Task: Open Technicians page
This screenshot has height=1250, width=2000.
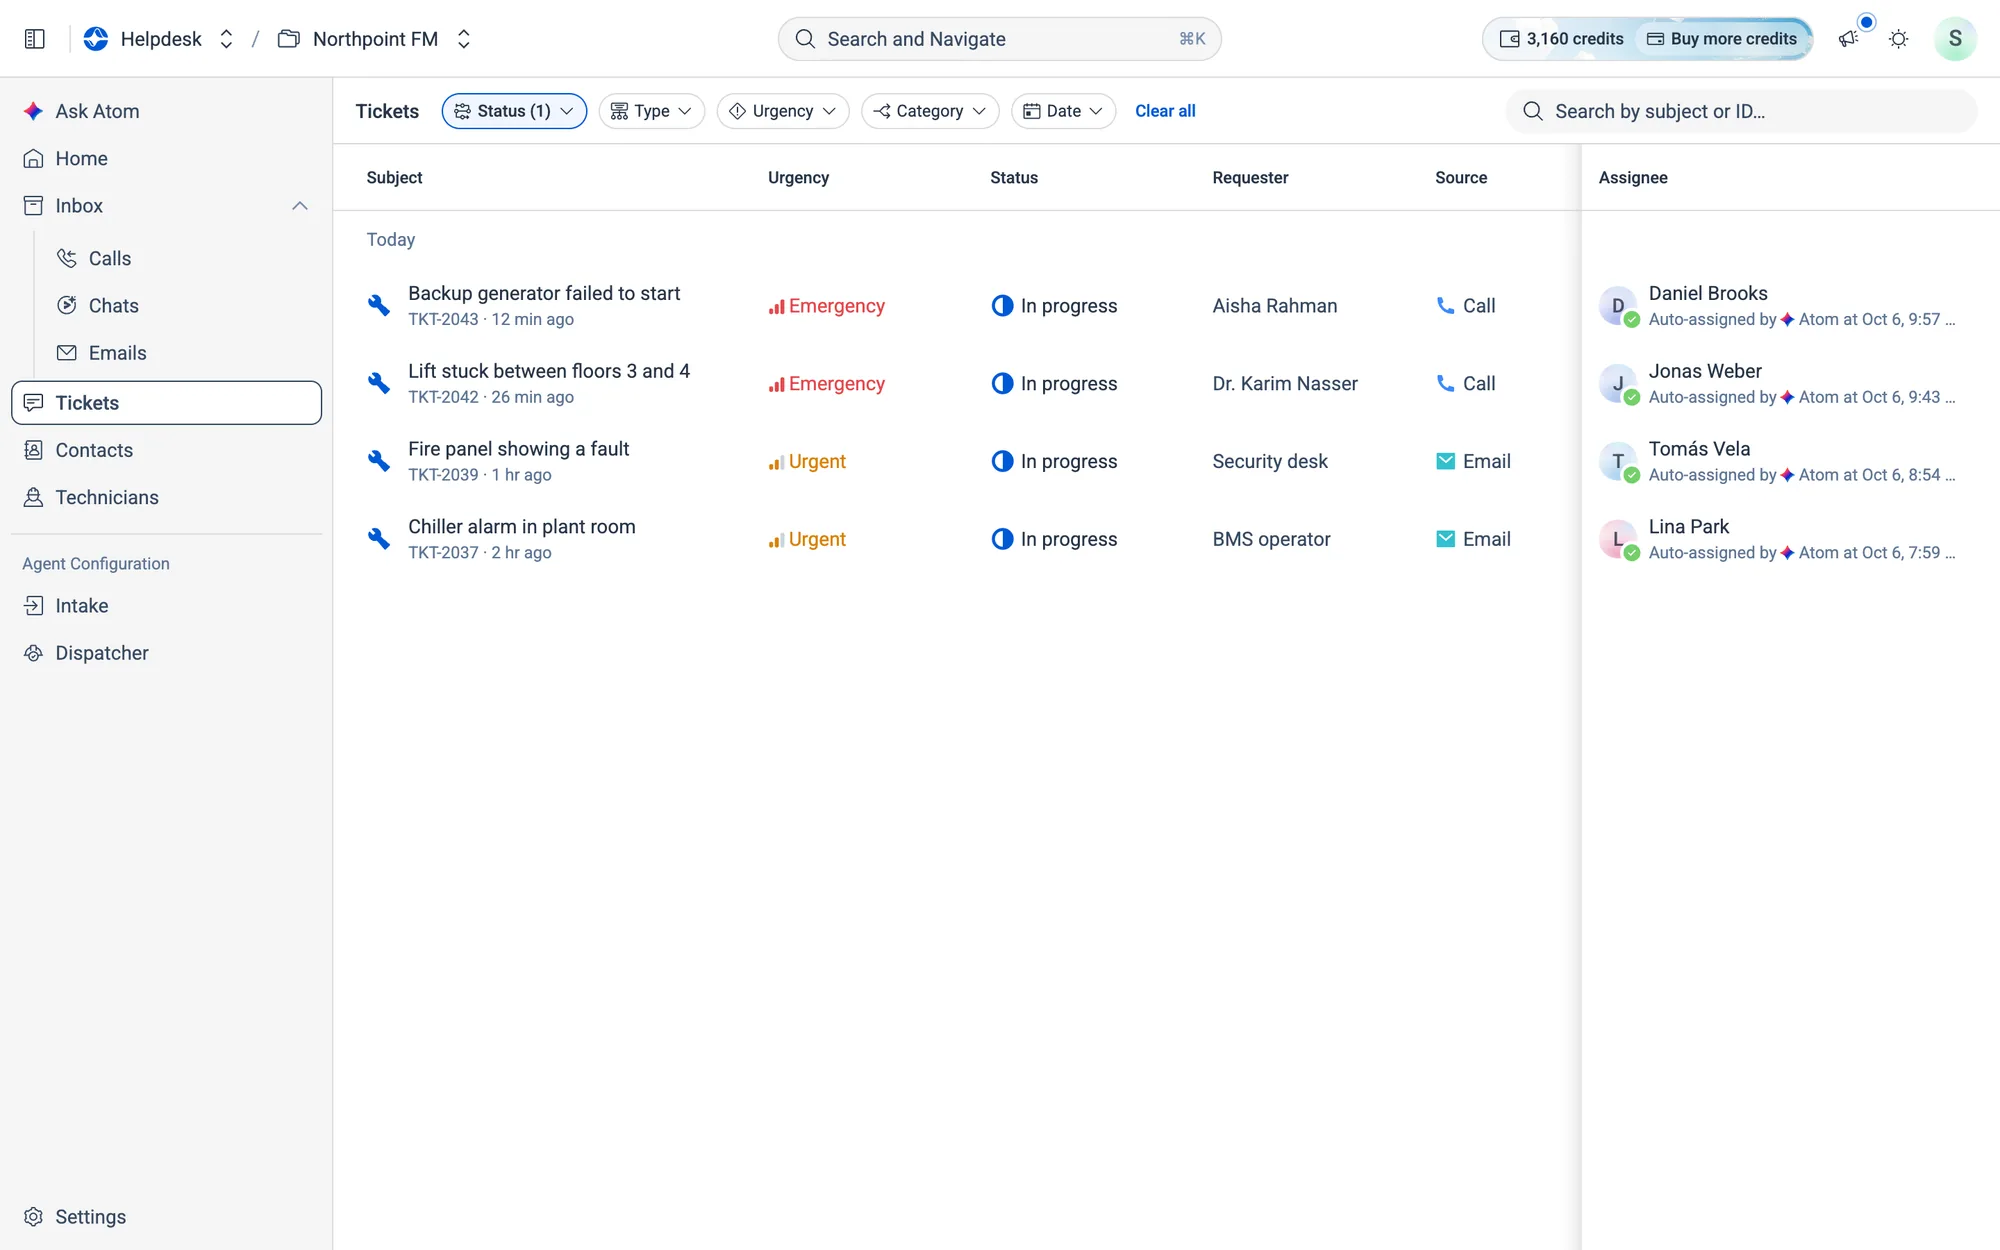Action: (x=166, y=497)
